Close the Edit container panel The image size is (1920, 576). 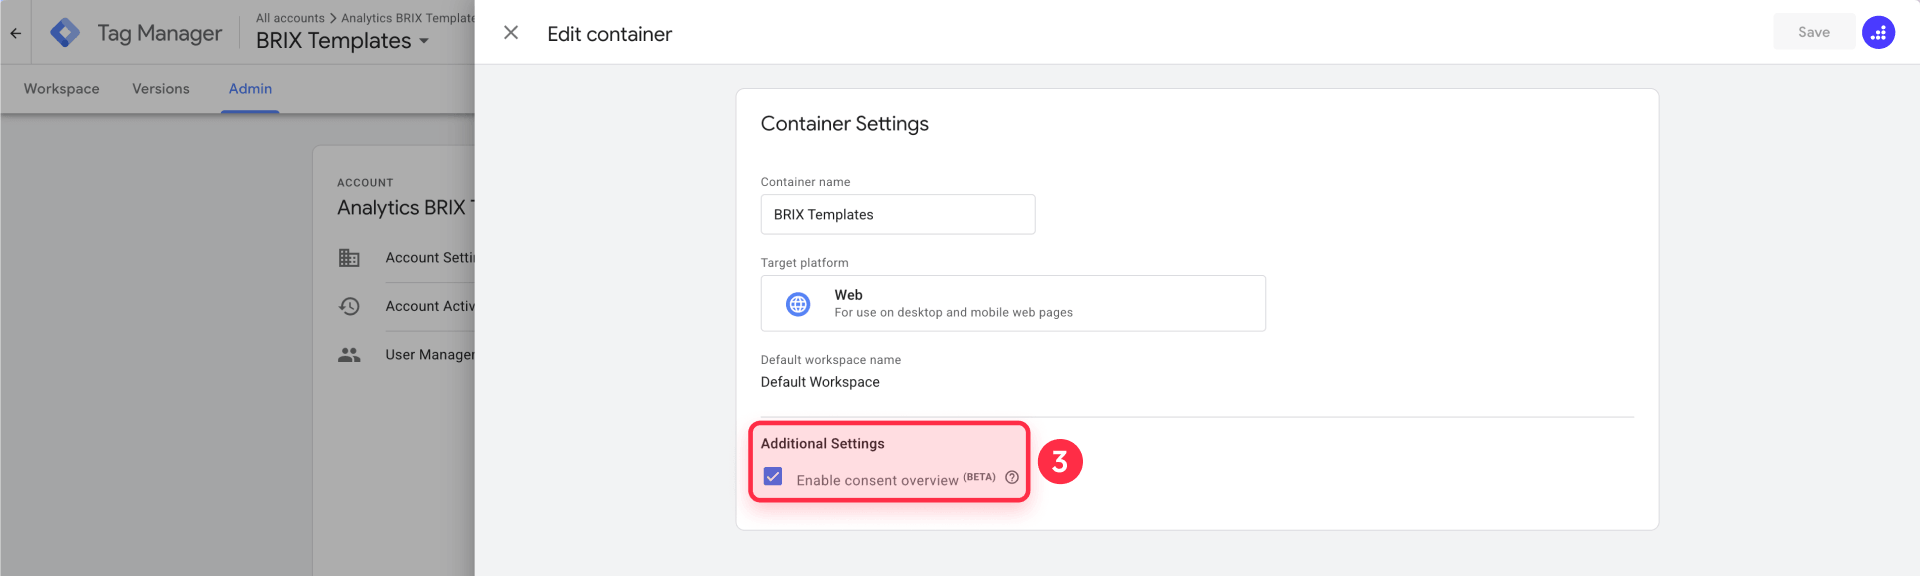(511, 33)
